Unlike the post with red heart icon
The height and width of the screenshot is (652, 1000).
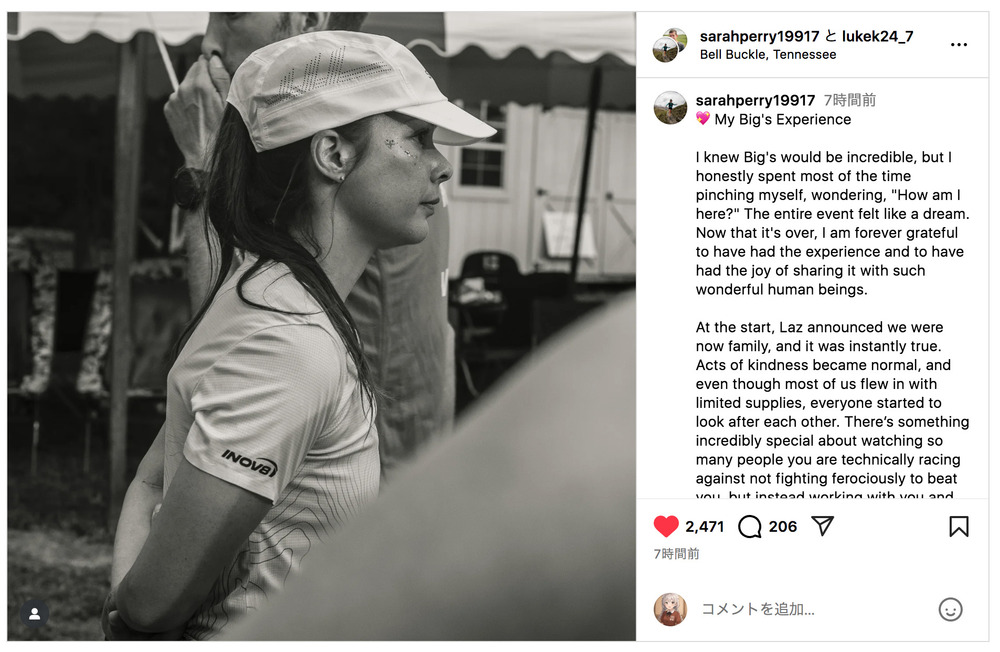click(x=666, y=526)
